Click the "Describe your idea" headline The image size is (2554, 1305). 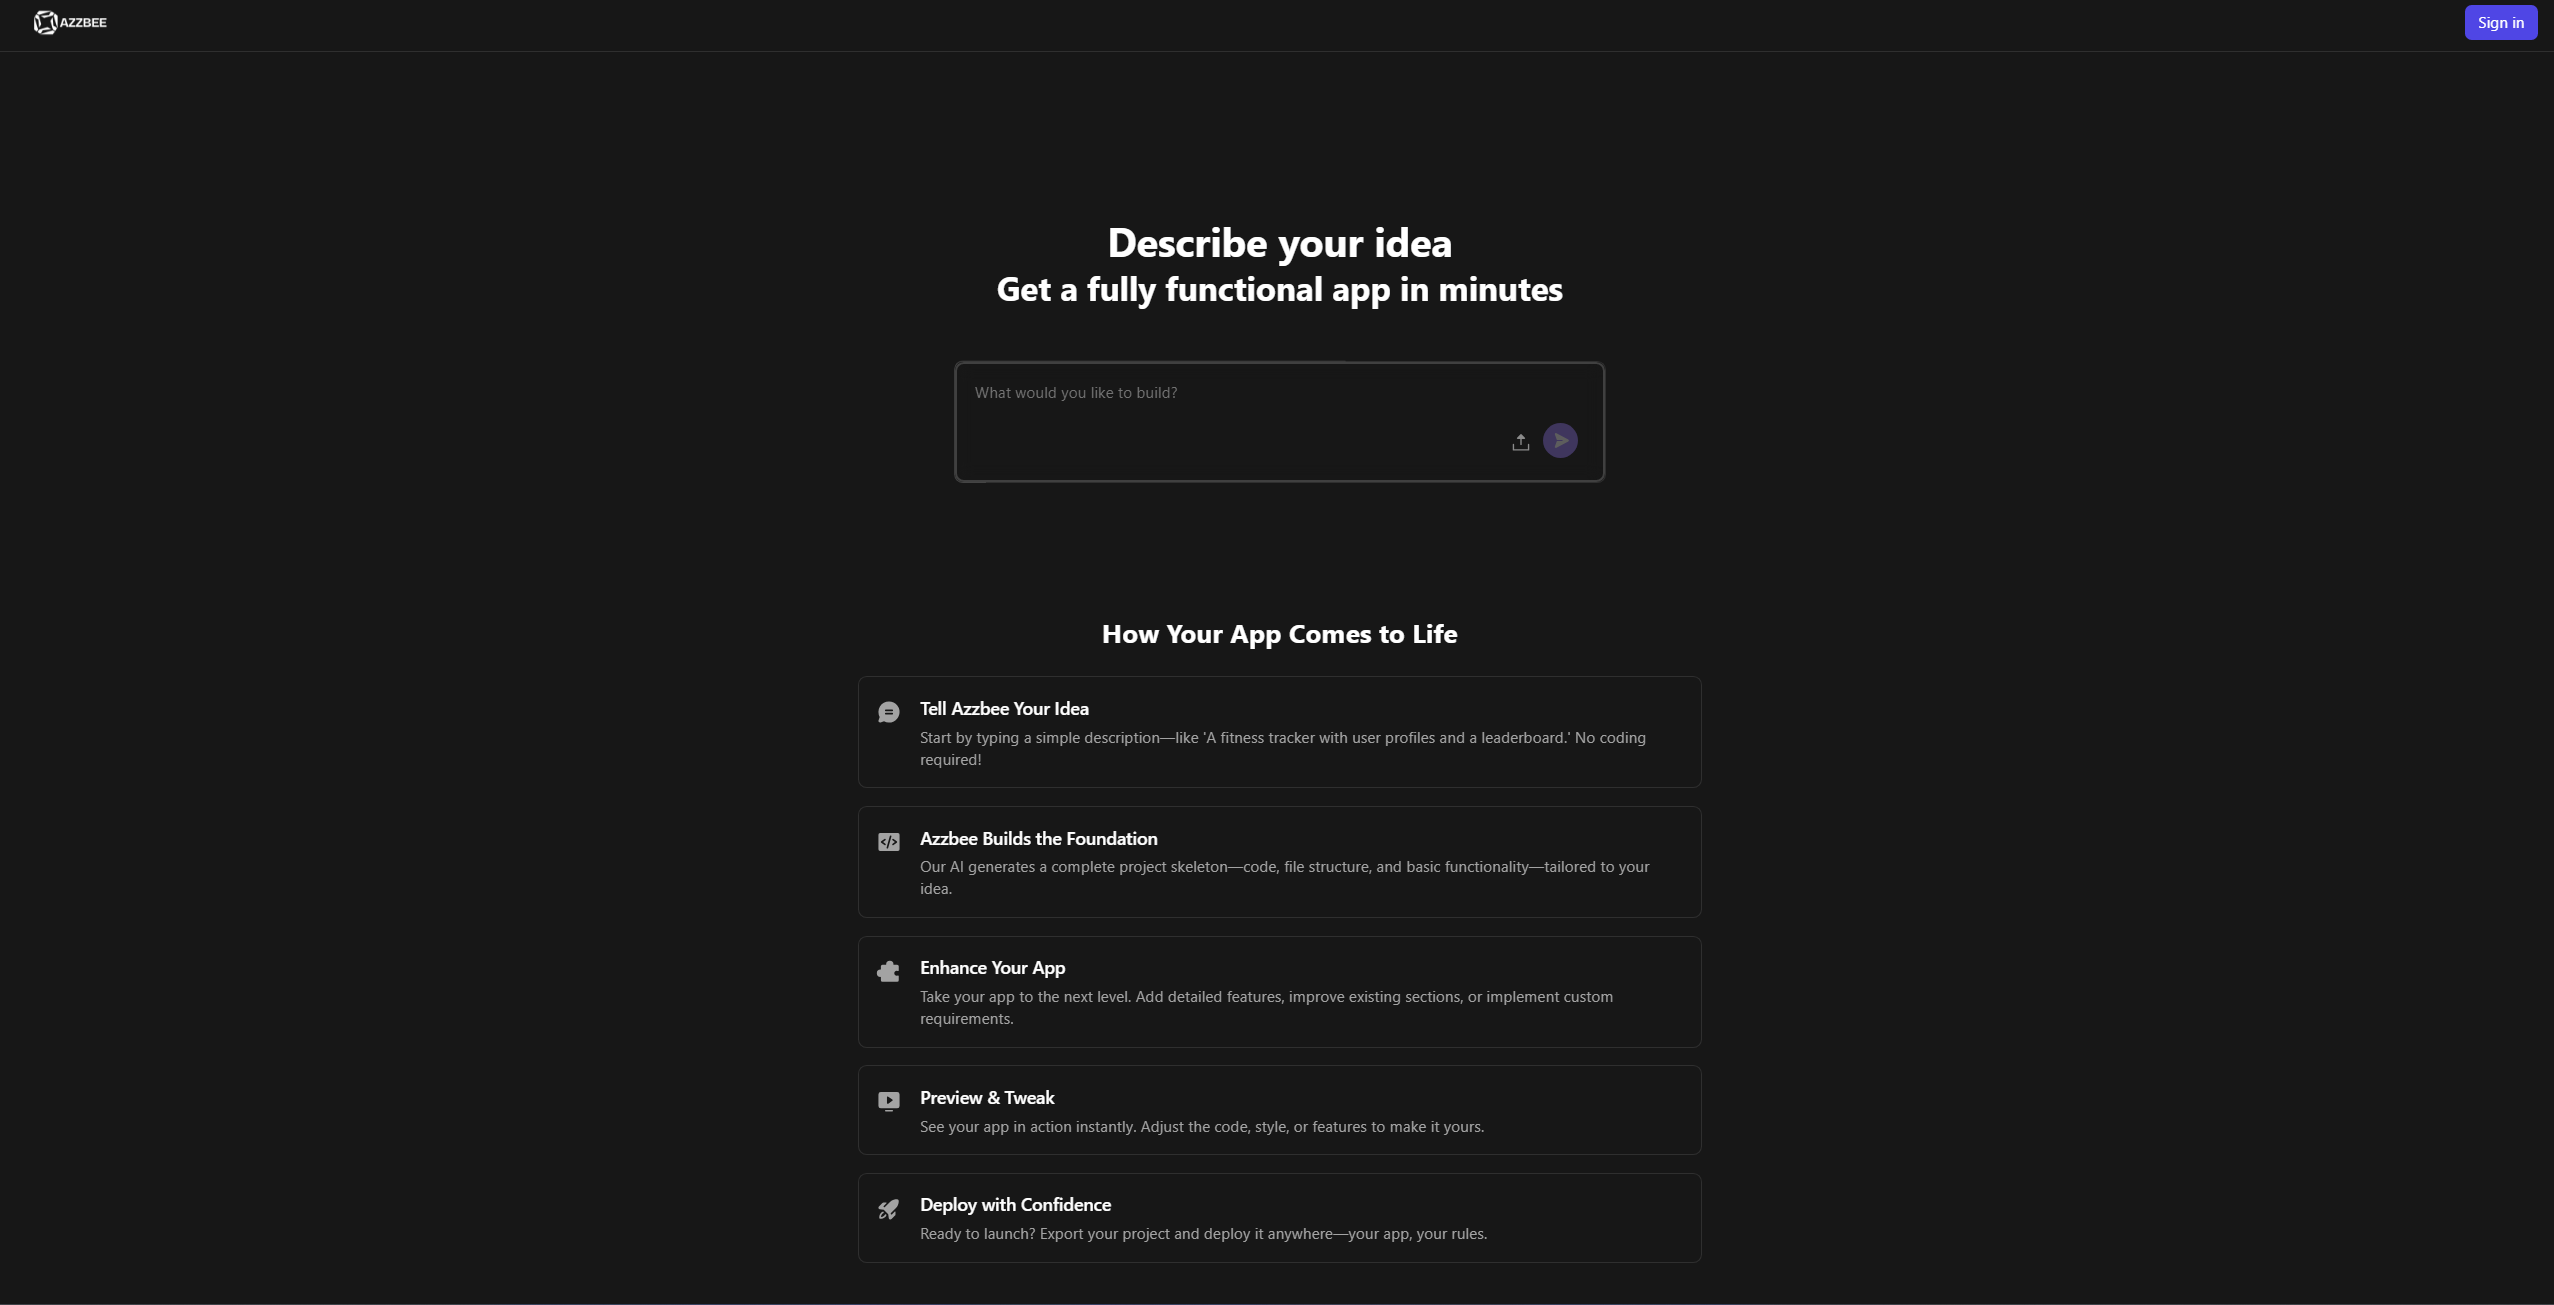click(x=1279, y=243)
